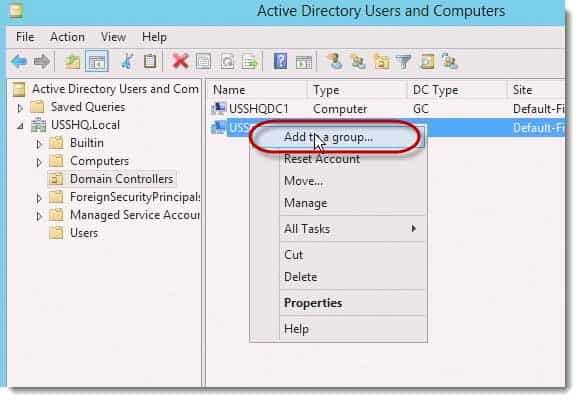Sort by the Type column header

[357, 90]
